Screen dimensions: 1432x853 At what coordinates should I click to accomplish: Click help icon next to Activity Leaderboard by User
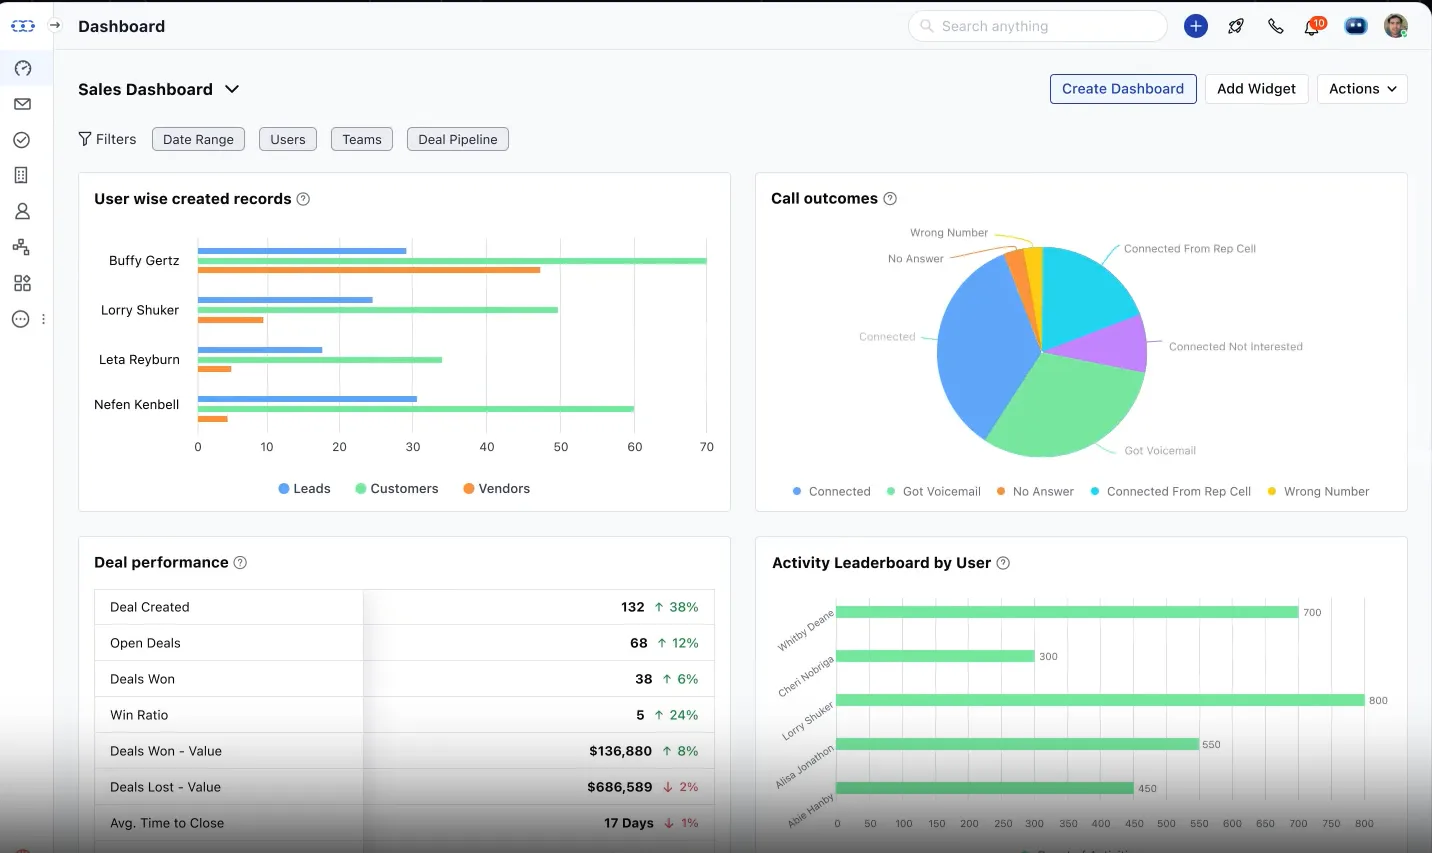pyautogui.click(x=1003, y=563)
